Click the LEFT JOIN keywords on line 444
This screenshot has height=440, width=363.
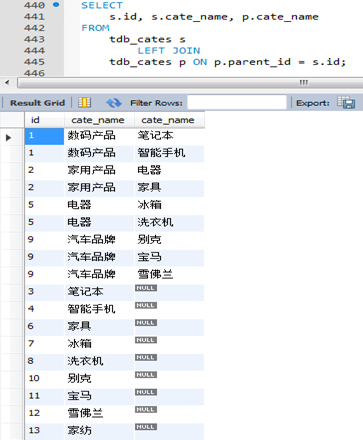pos(169,51)
